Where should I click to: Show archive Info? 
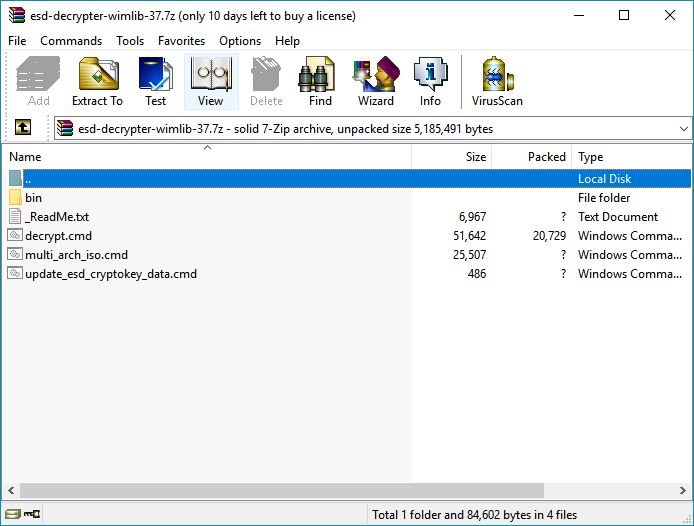point(430,81)
